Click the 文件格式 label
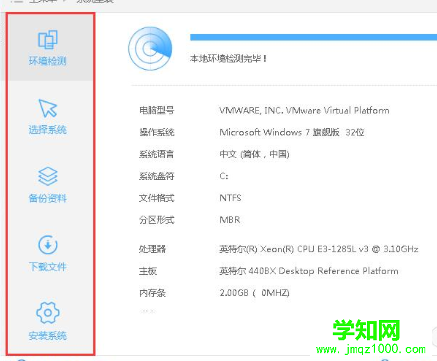Image resolution: width=437 pixels, height=361 pixels. coord(157,198)
